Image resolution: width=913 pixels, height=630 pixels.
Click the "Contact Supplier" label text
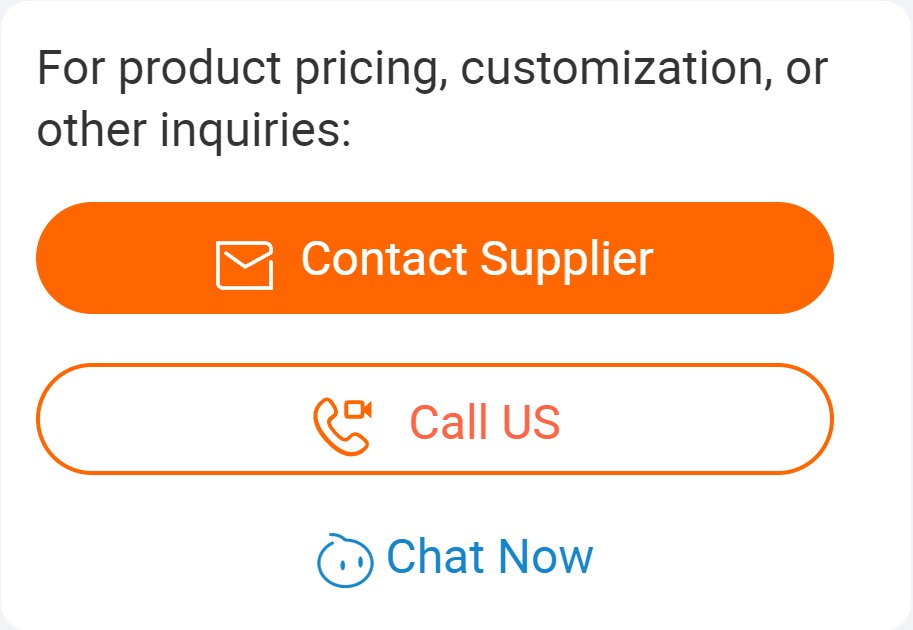476,259
